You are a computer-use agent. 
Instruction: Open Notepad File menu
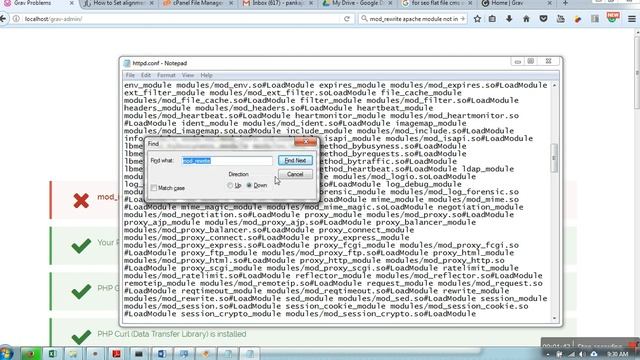pos(130,76)
